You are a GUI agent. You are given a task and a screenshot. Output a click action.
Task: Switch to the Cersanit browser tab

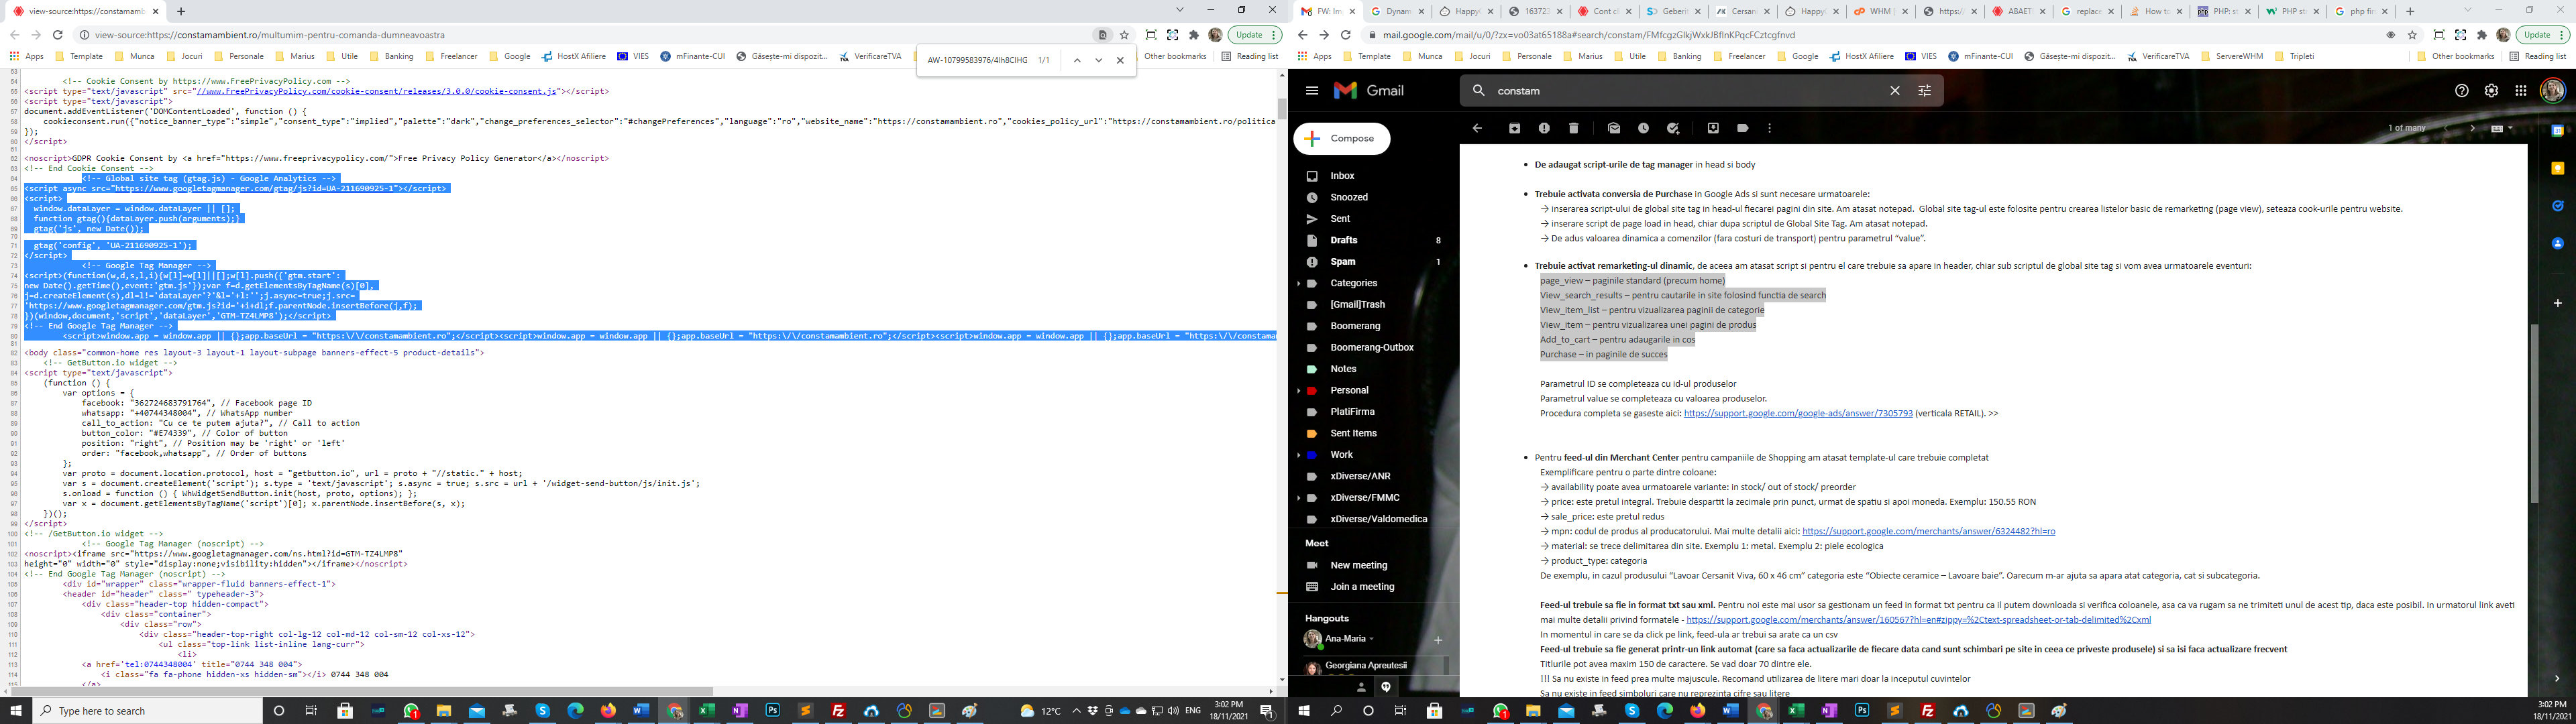pos(1741,11)
